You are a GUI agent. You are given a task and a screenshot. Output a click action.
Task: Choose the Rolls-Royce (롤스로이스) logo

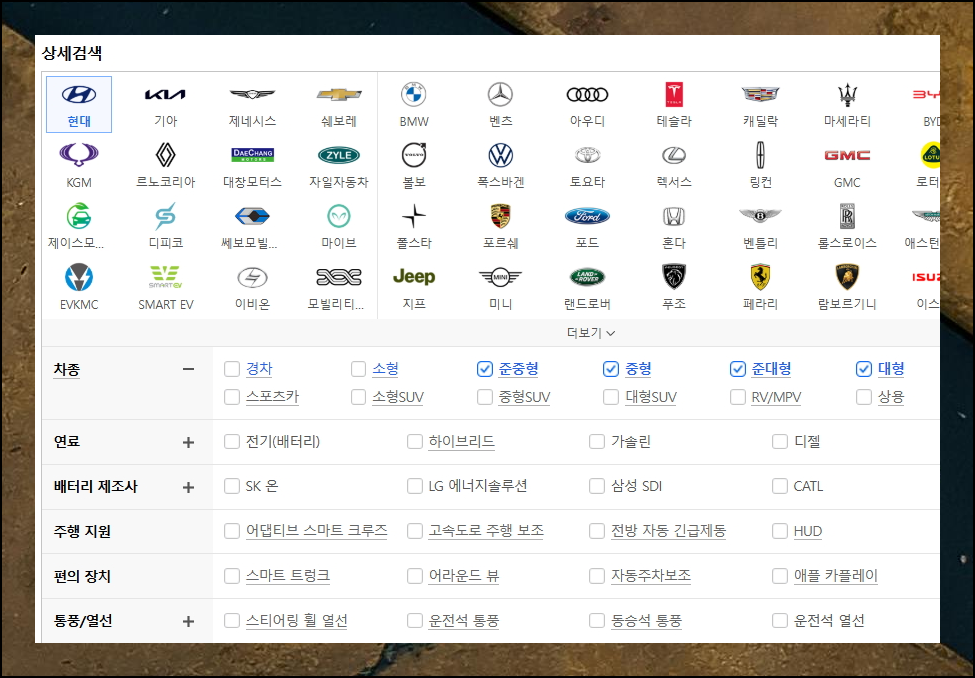(847, 216)
